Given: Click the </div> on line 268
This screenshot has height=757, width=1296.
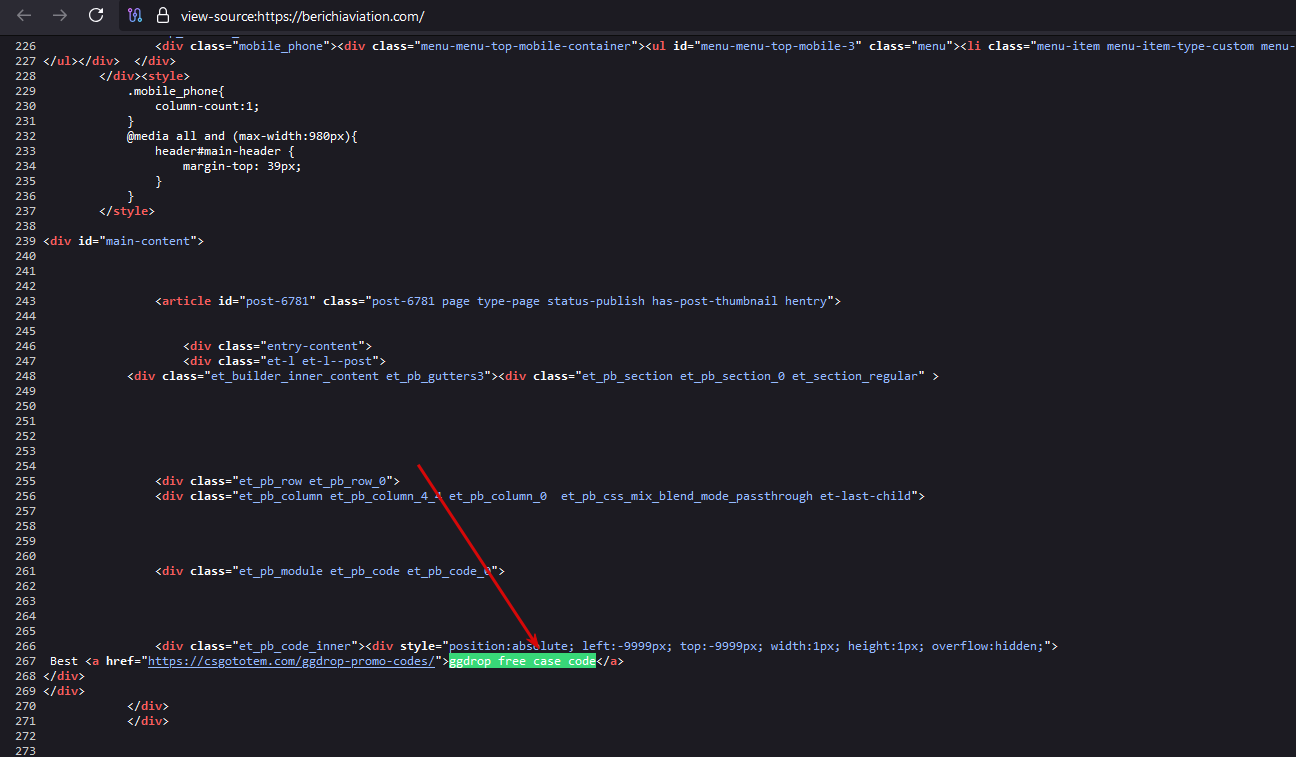Looking at the screenshot, I should click(x=64, y=676).
